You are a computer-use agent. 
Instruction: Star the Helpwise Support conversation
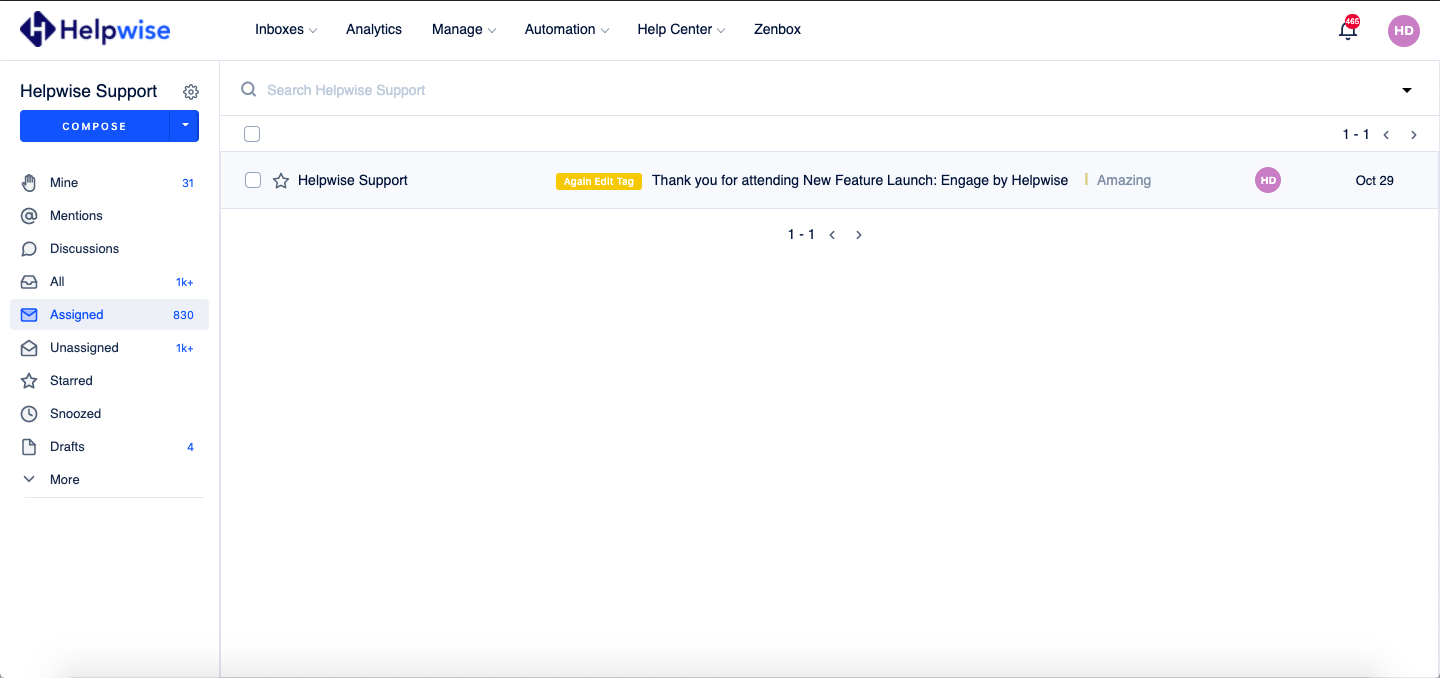pyautogui.click(x=281, y=181)
